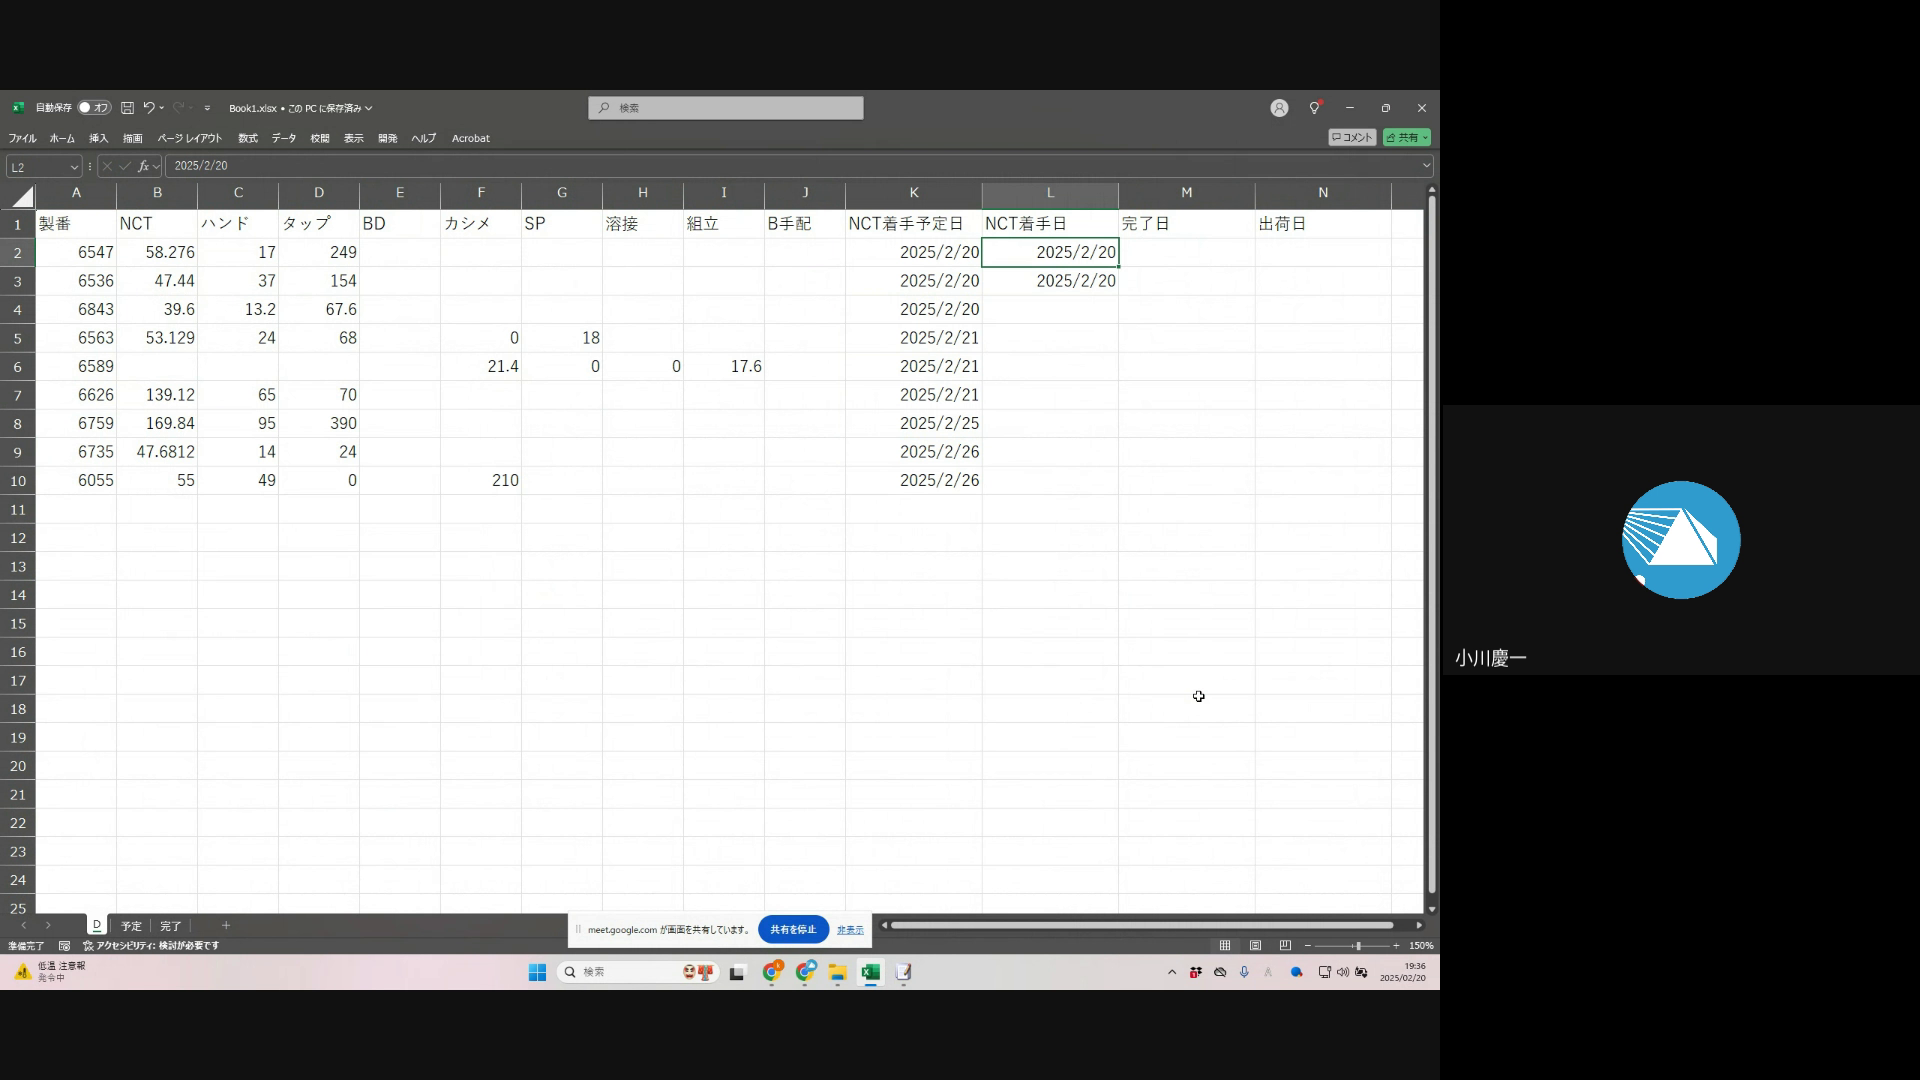Expand the formula bar chevron
This screenshot has width=1920, height=1080.
pyautogui.click(x=1426, y=166)
